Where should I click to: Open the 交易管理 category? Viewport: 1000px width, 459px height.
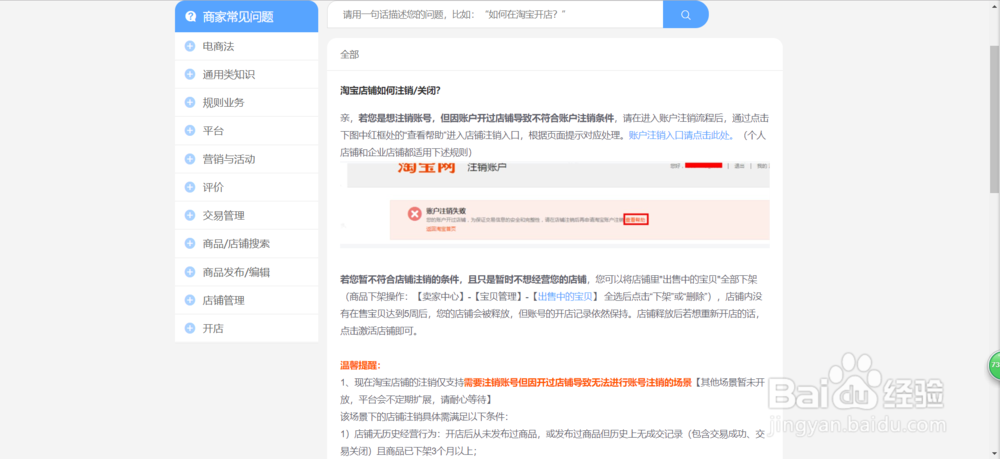(246, 215)
